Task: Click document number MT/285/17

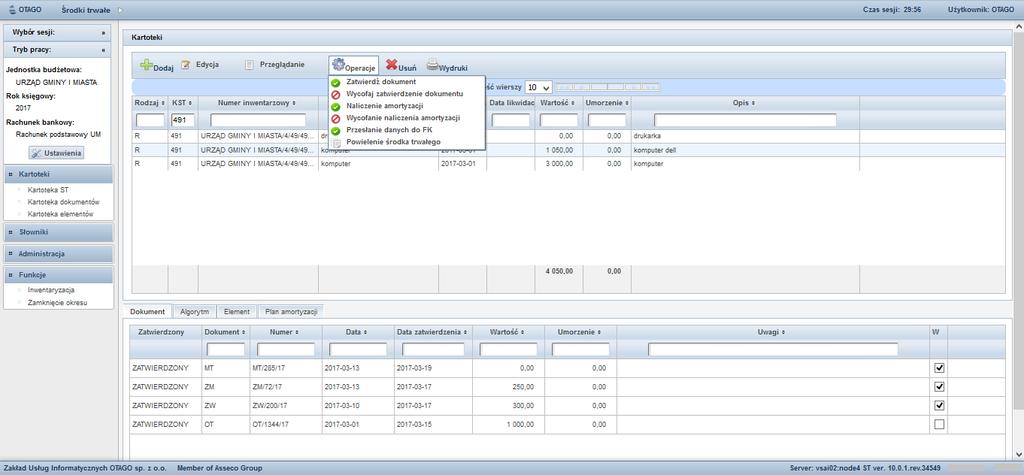Action: point(268,369)
